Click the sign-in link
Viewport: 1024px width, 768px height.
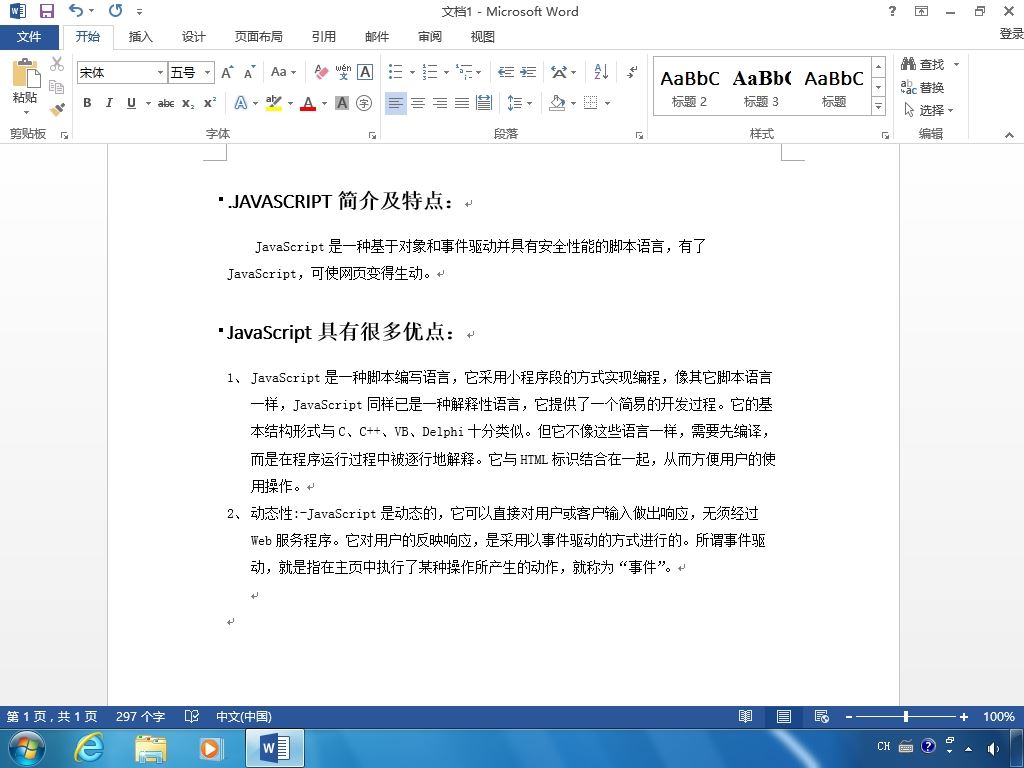tap(1011, 33)
